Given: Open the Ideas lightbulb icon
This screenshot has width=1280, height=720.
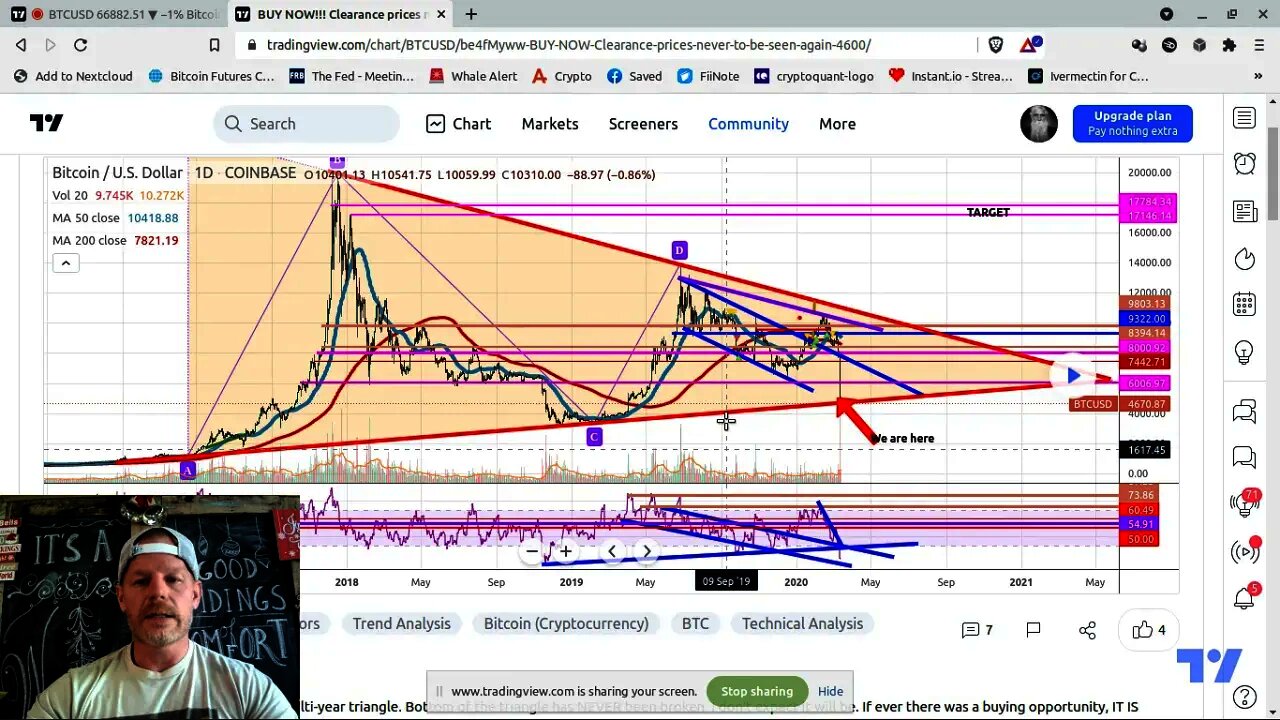Looking at the screenshot, I should coord(1244,352).
